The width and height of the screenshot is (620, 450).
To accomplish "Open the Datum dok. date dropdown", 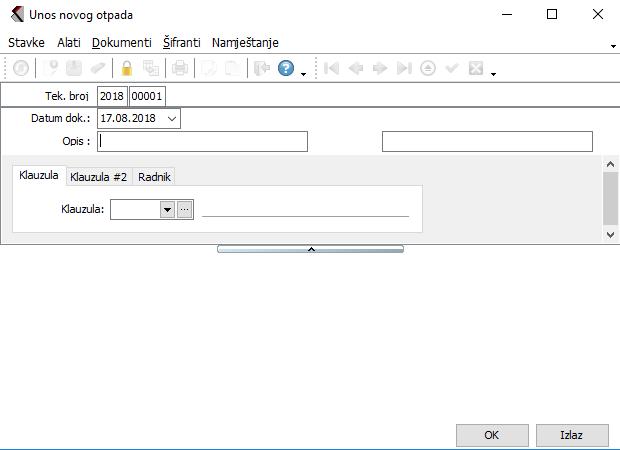I will pyautogui.click(x=172, y=119).
